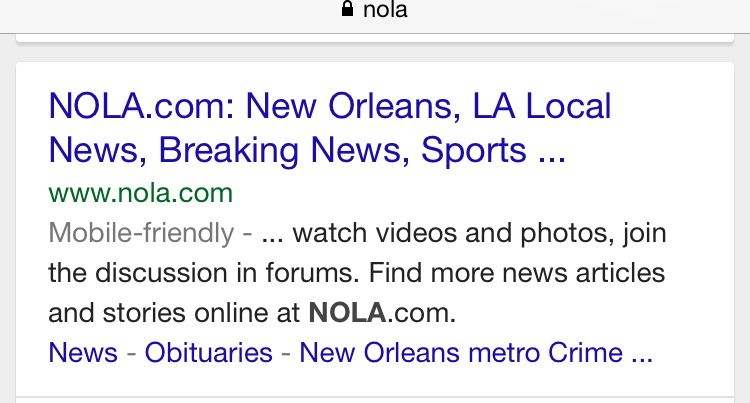Click the bold NOLA word in snippet

pos(347,313)
